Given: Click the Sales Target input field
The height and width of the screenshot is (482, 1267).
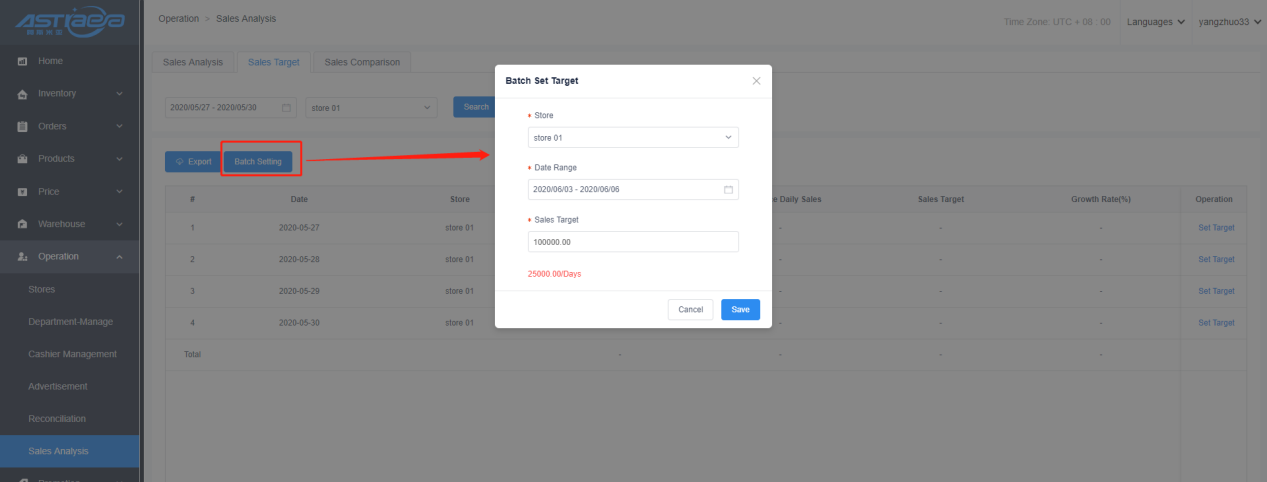Looking at the screenshot, I should point(632,242).
